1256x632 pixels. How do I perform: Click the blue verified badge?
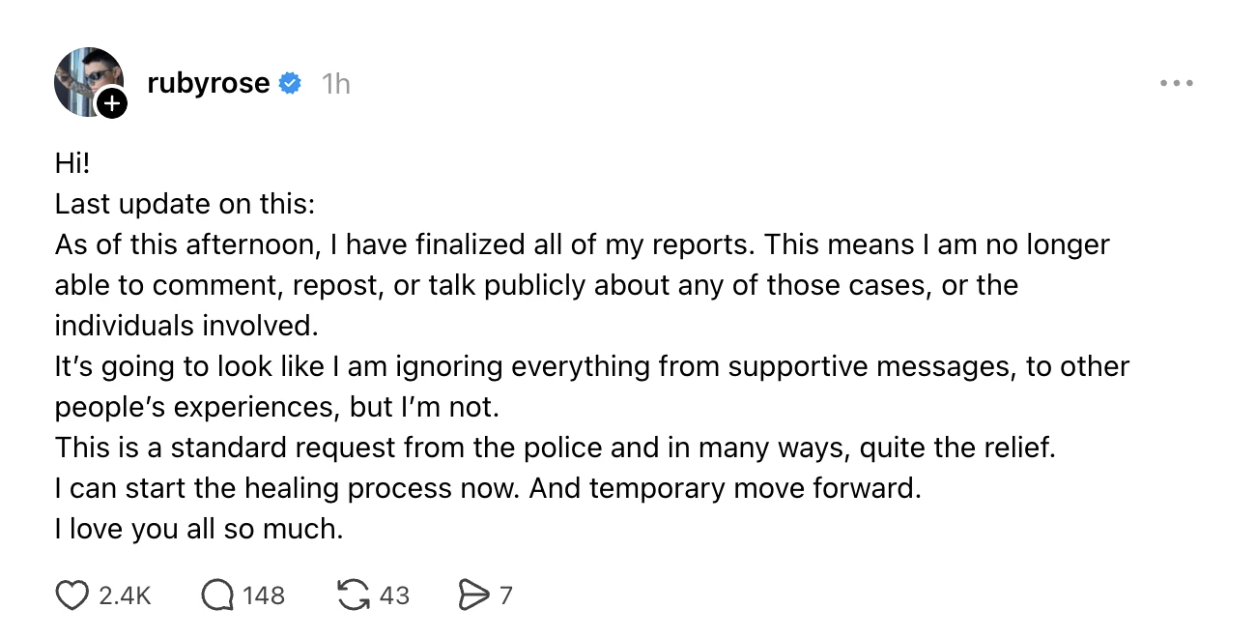click(x=290, y=84)
